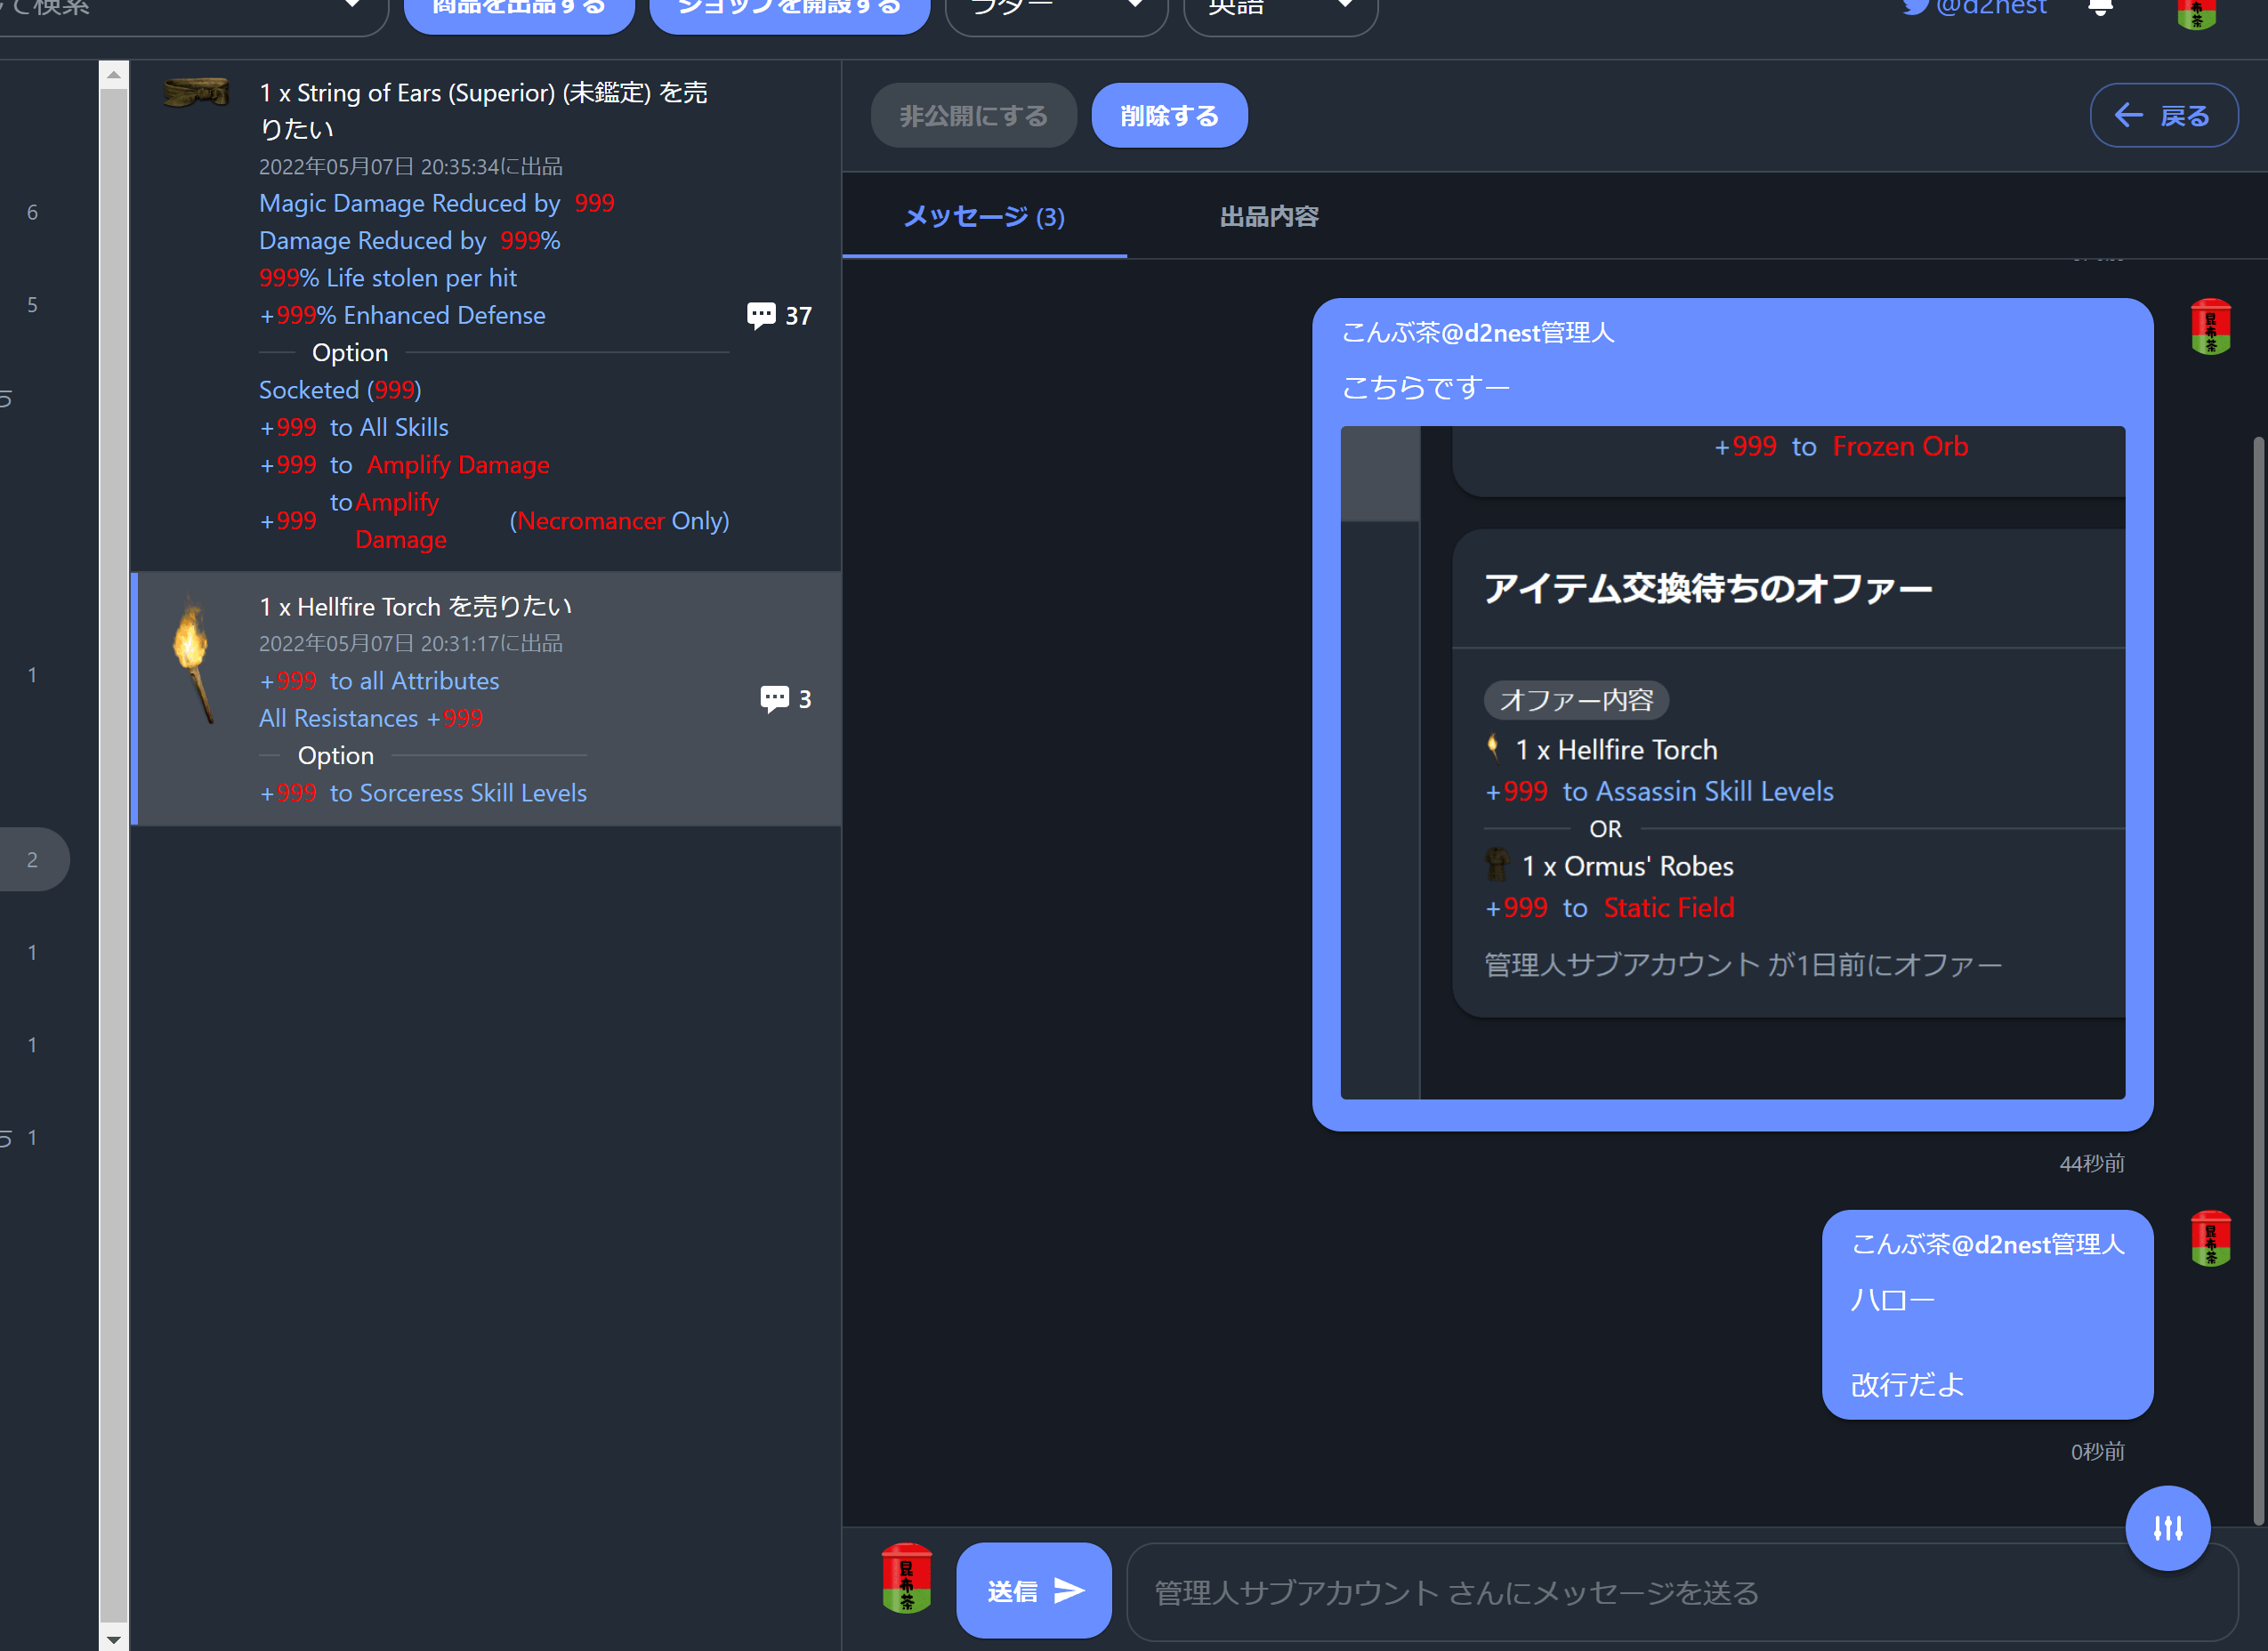Click the Twitter @d2nest link
2268x1651 pixels.
click(1974, 8)
